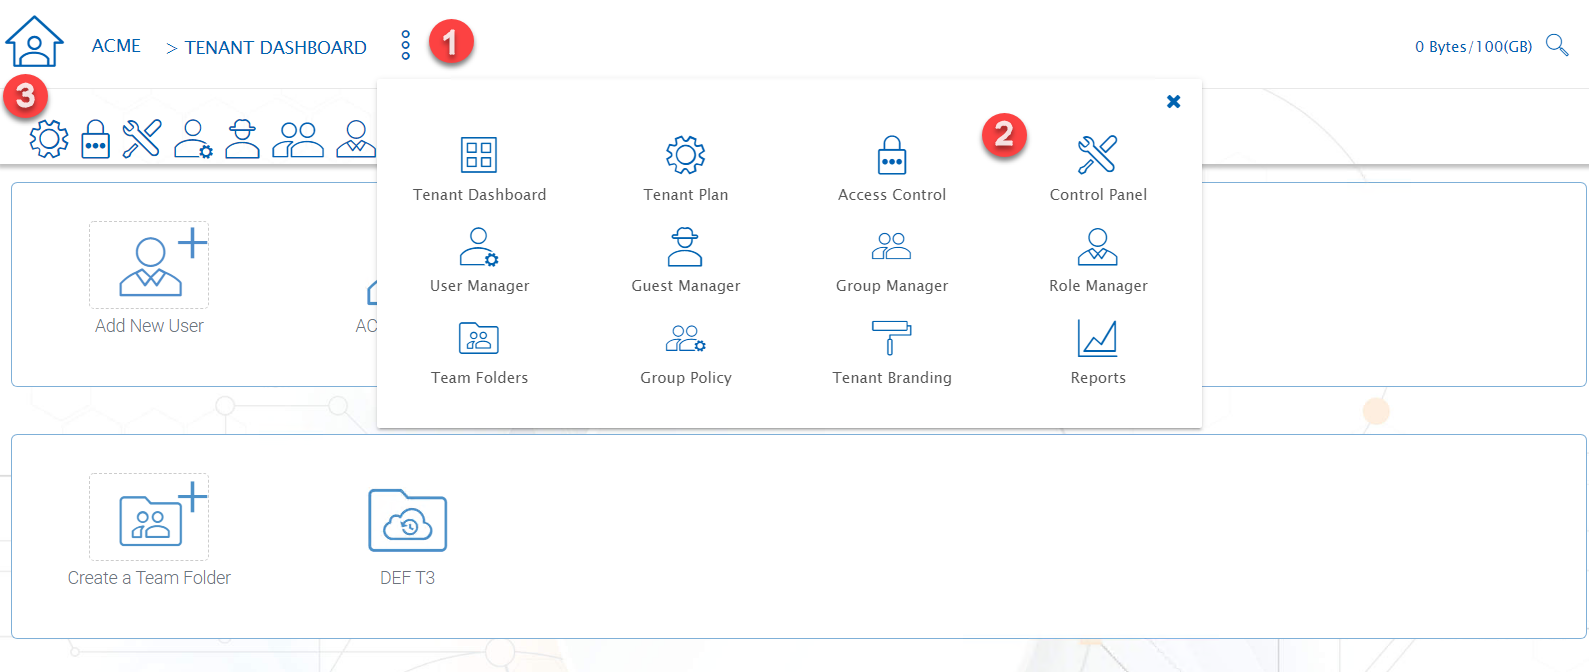This screenshot has height=672, width=1589.
Task: Select Group Policy icon in popup menu
Action: point(686,338)
